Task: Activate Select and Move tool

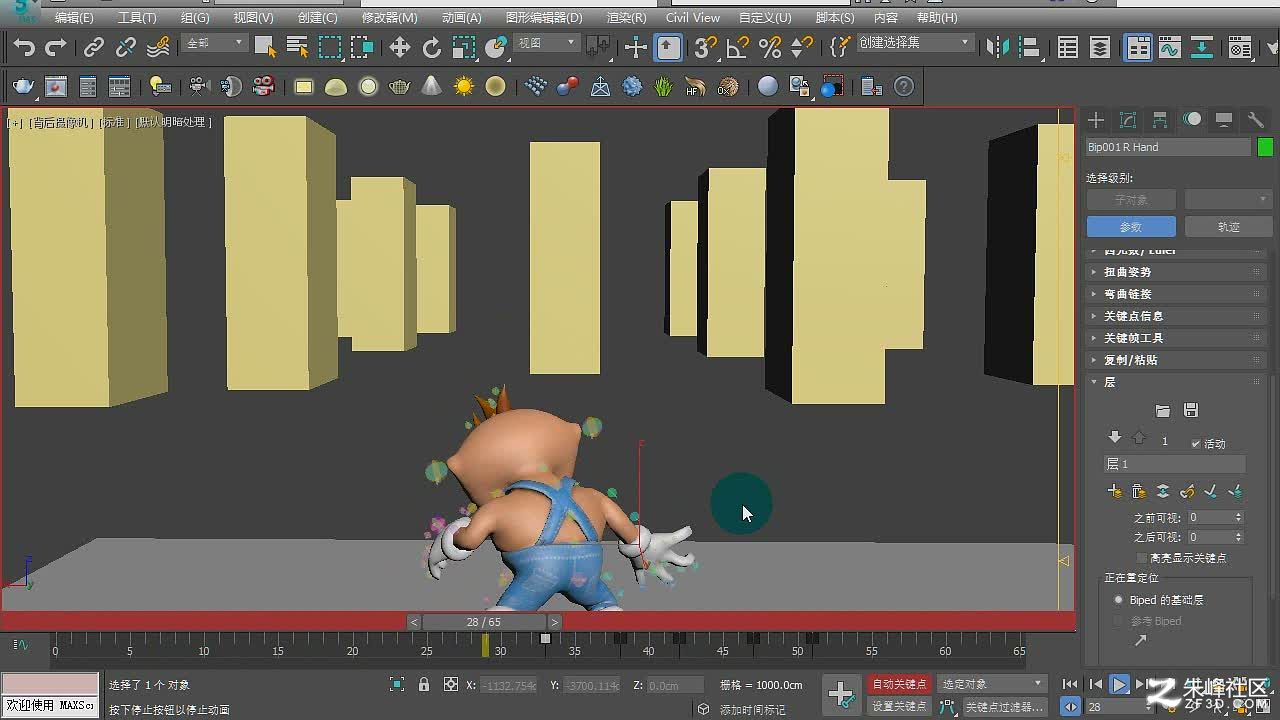Action: (x=400, y=47)
